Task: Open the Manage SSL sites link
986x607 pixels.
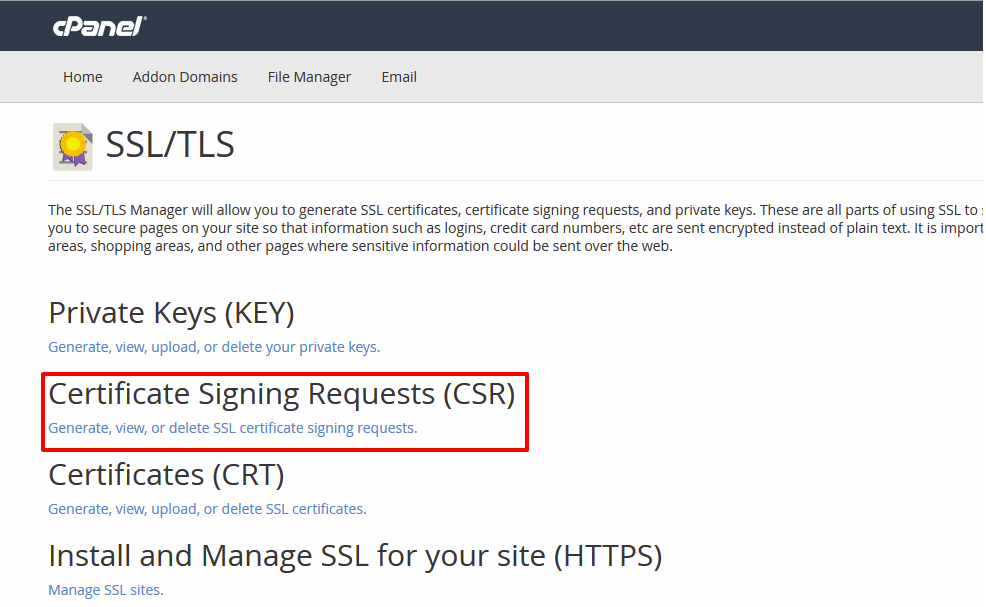Action: (x=106, y=589)
